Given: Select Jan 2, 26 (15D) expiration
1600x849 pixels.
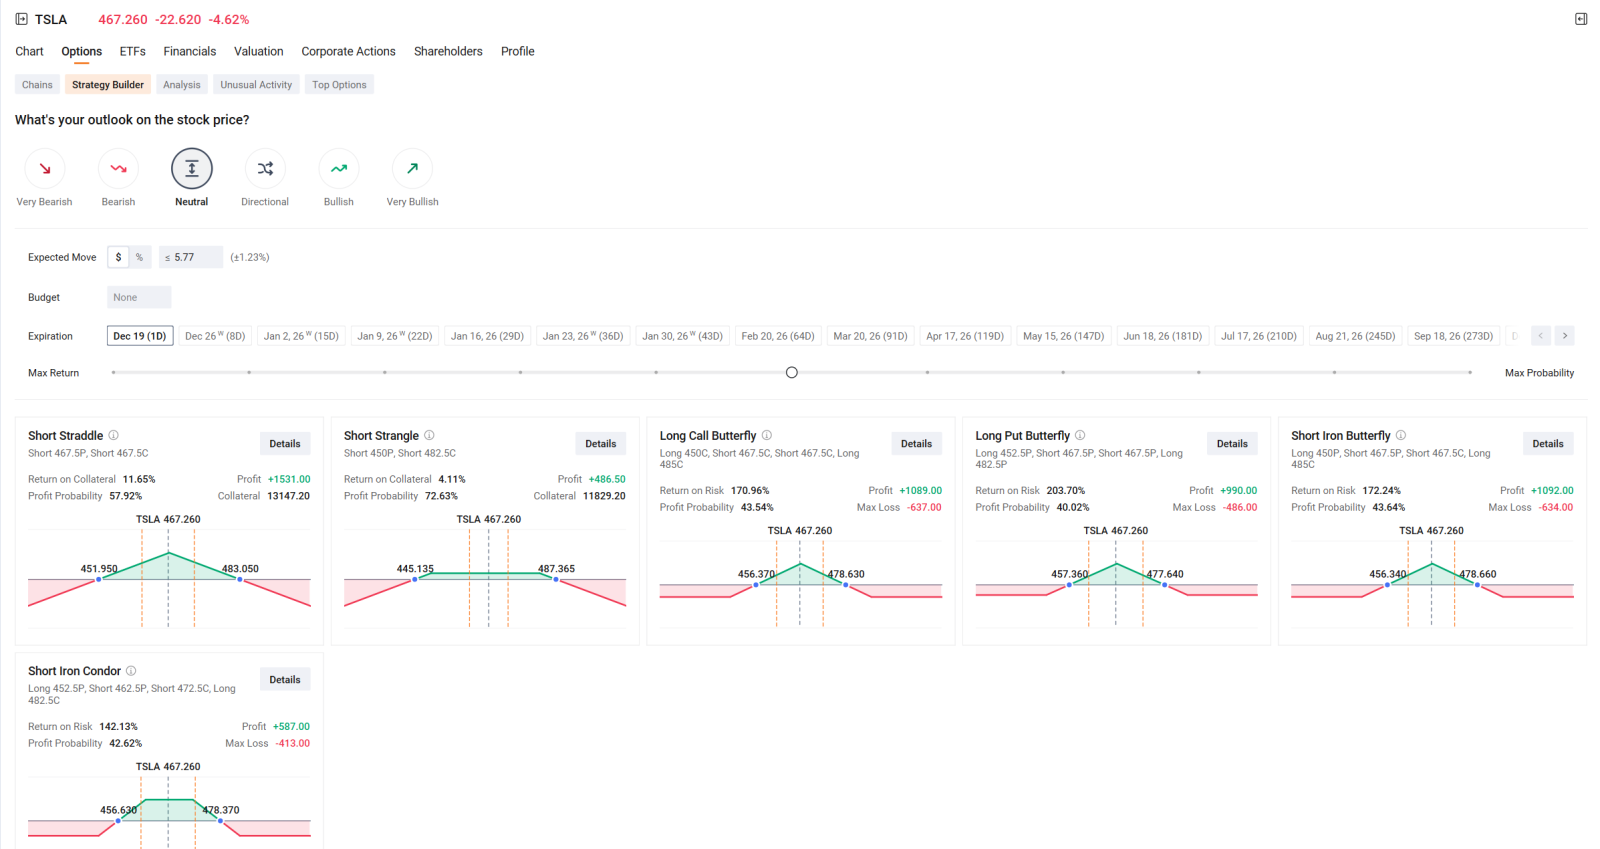Looking at the screenshot, I should [301, 336].
